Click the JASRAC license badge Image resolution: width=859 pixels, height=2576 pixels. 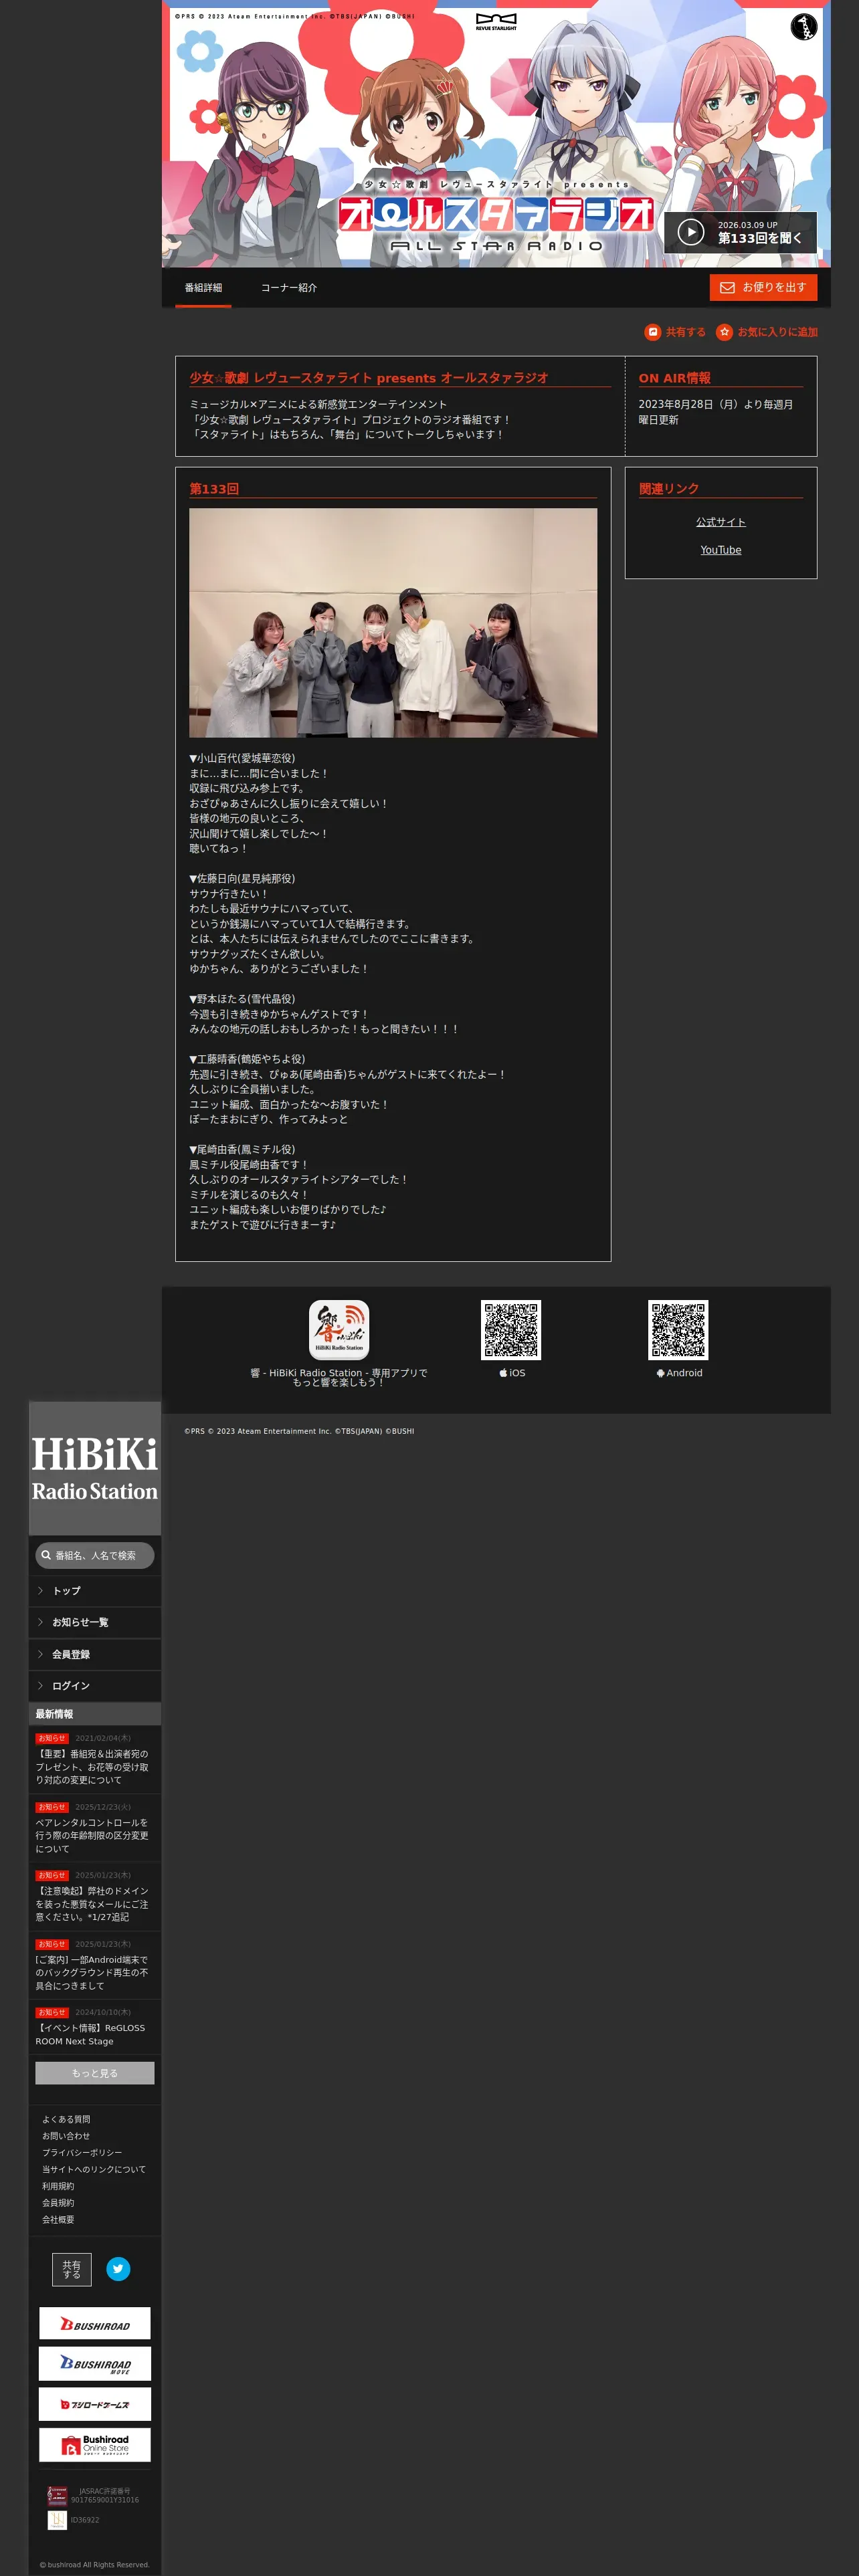pos(58,2496)
